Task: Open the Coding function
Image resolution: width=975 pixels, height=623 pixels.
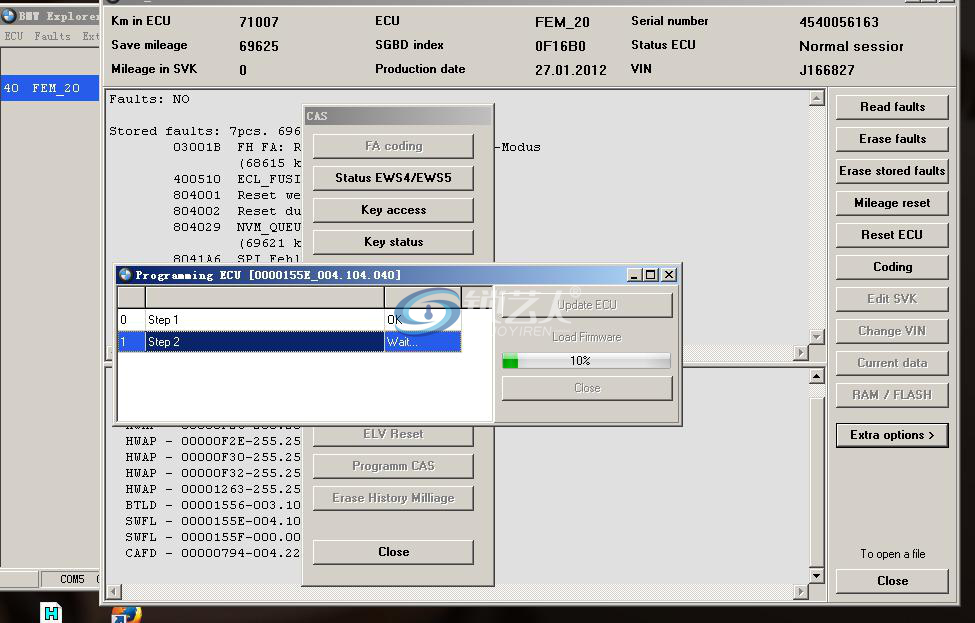Action: pyautogui.click(x=892, y=267)
